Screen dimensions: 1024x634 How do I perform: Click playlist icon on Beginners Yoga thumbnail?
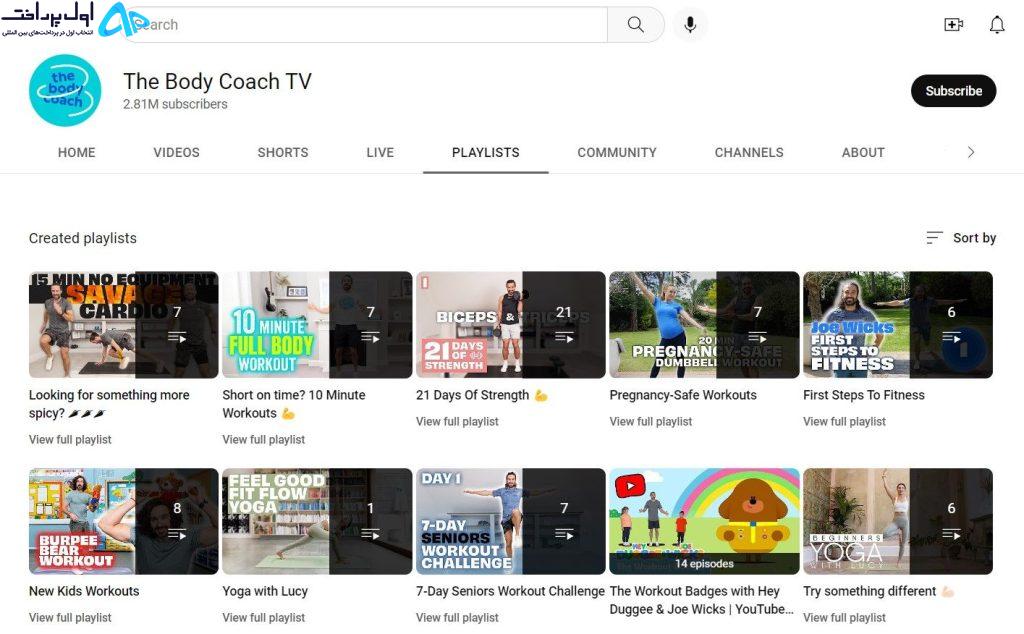click(x=952, y=534)
